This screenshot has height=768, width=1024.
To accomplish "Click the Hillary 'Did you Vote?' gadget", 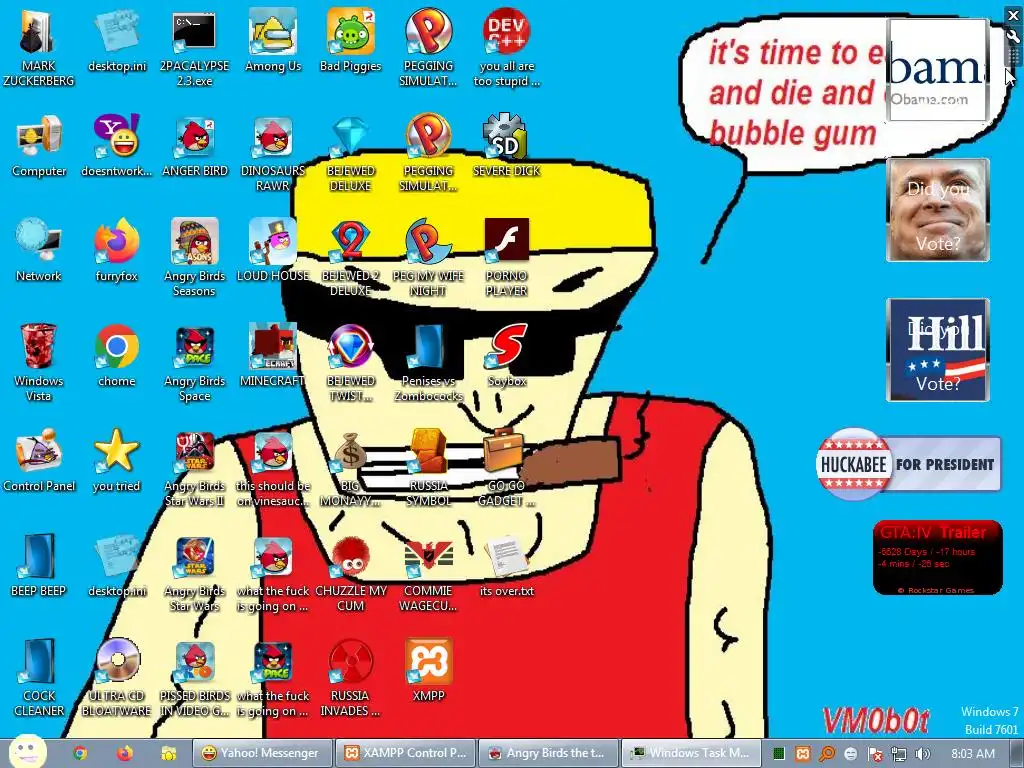I will coord(938,350).
